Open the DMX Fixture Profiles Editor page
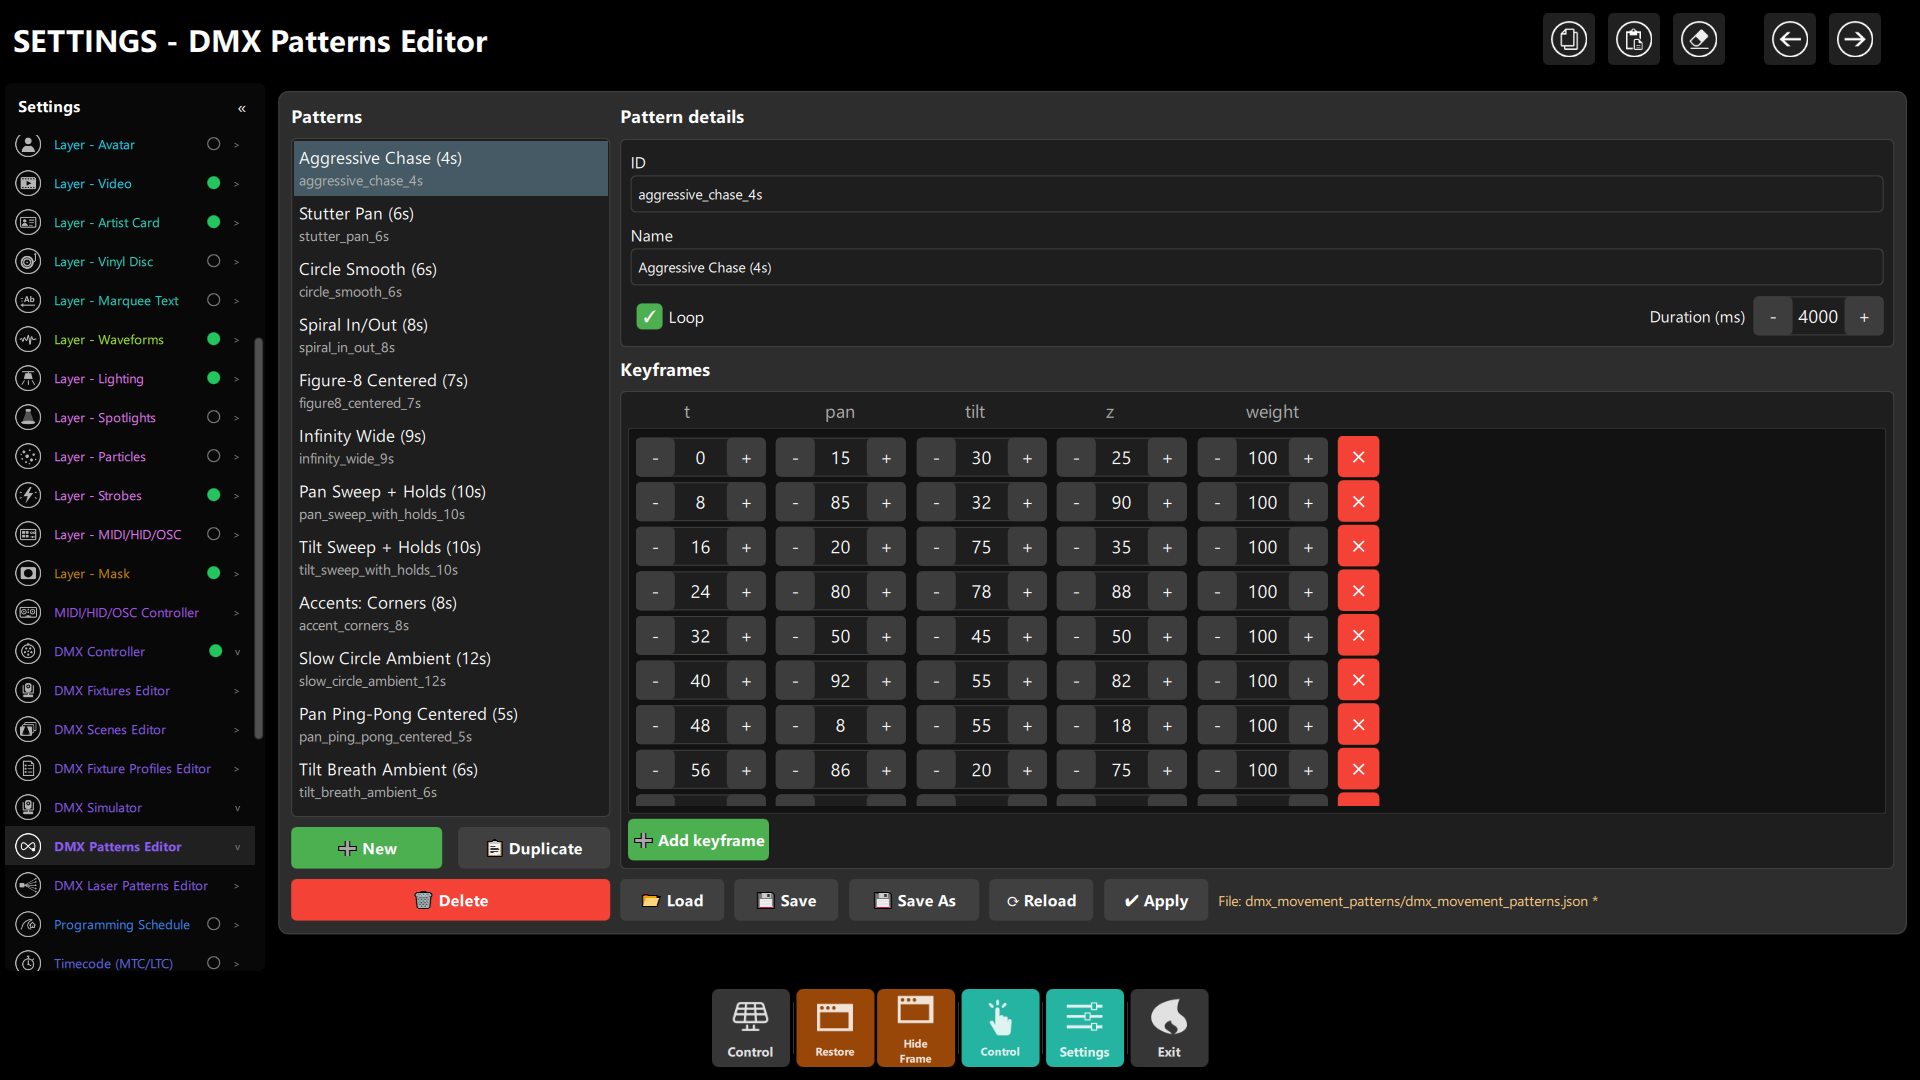 [132, 769]
